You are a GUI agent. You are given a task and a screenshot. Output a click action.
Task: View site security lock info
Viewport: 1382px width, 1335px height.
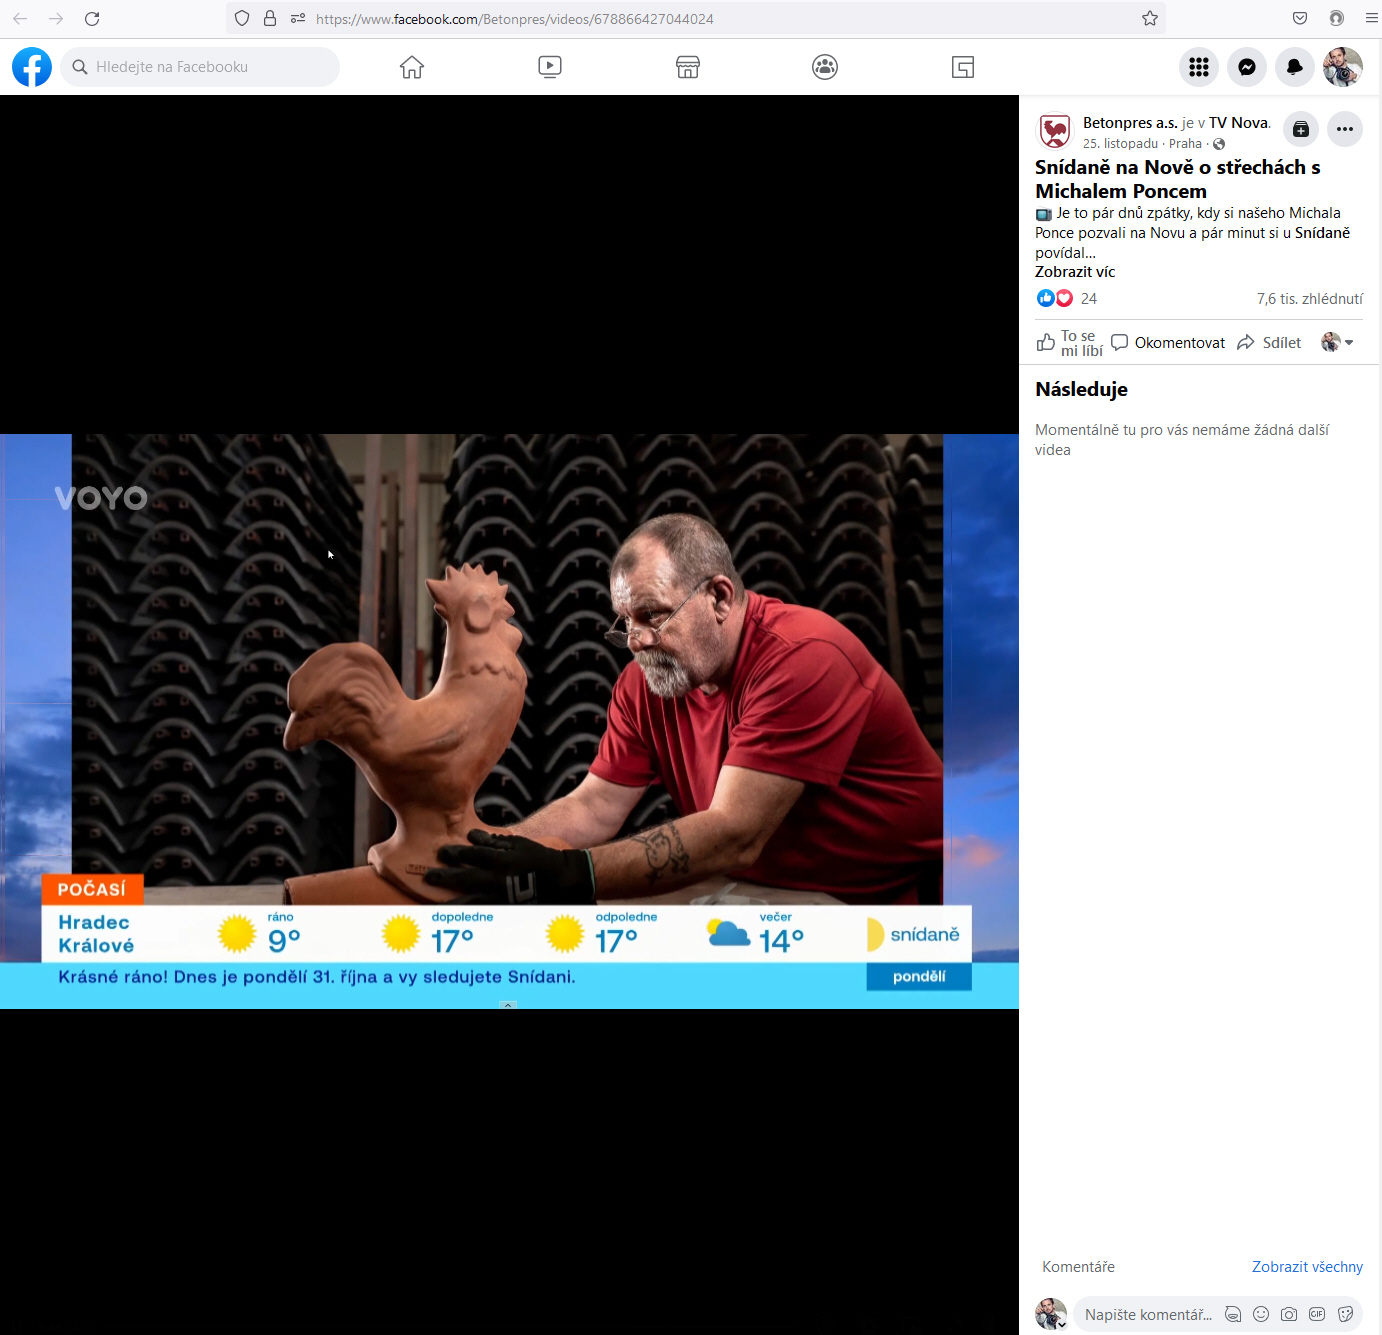(270, 18)
